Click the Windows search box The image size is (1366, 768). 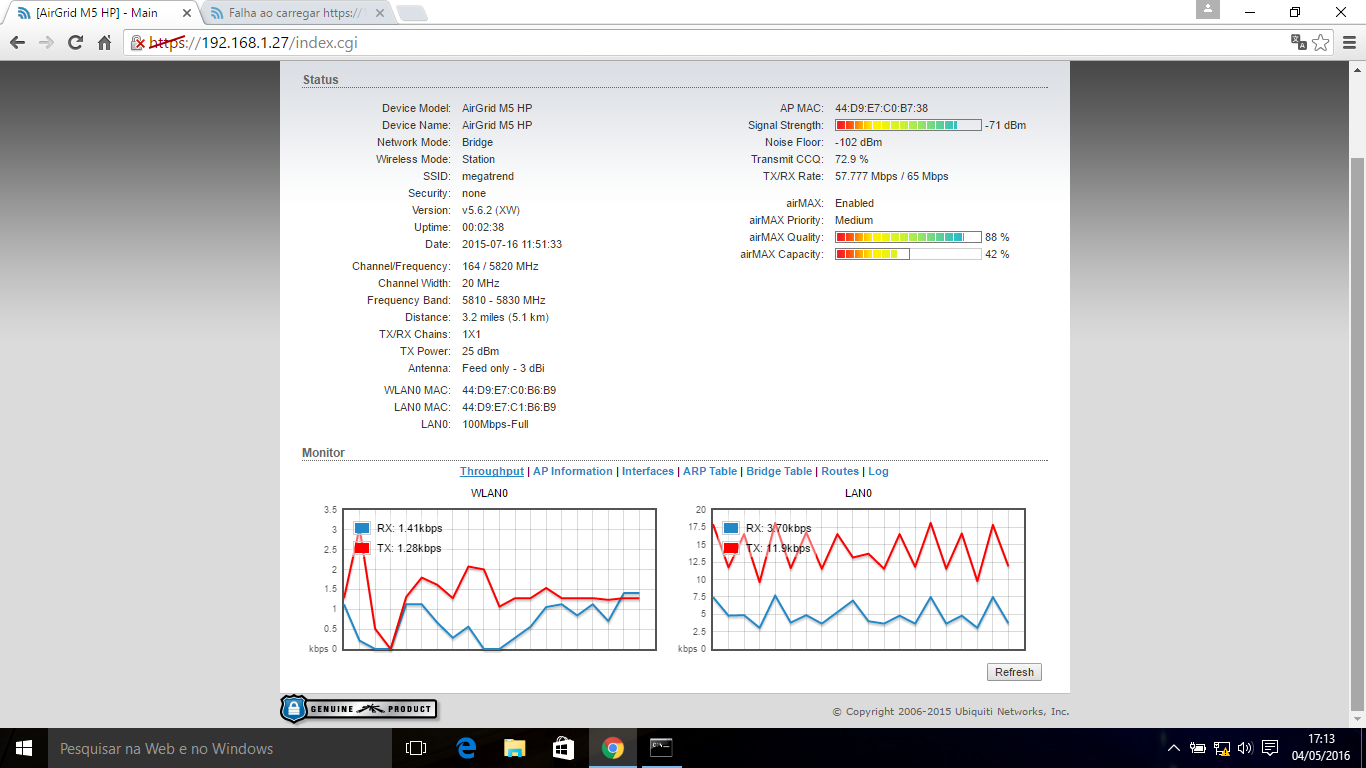(x=220, y=748)
